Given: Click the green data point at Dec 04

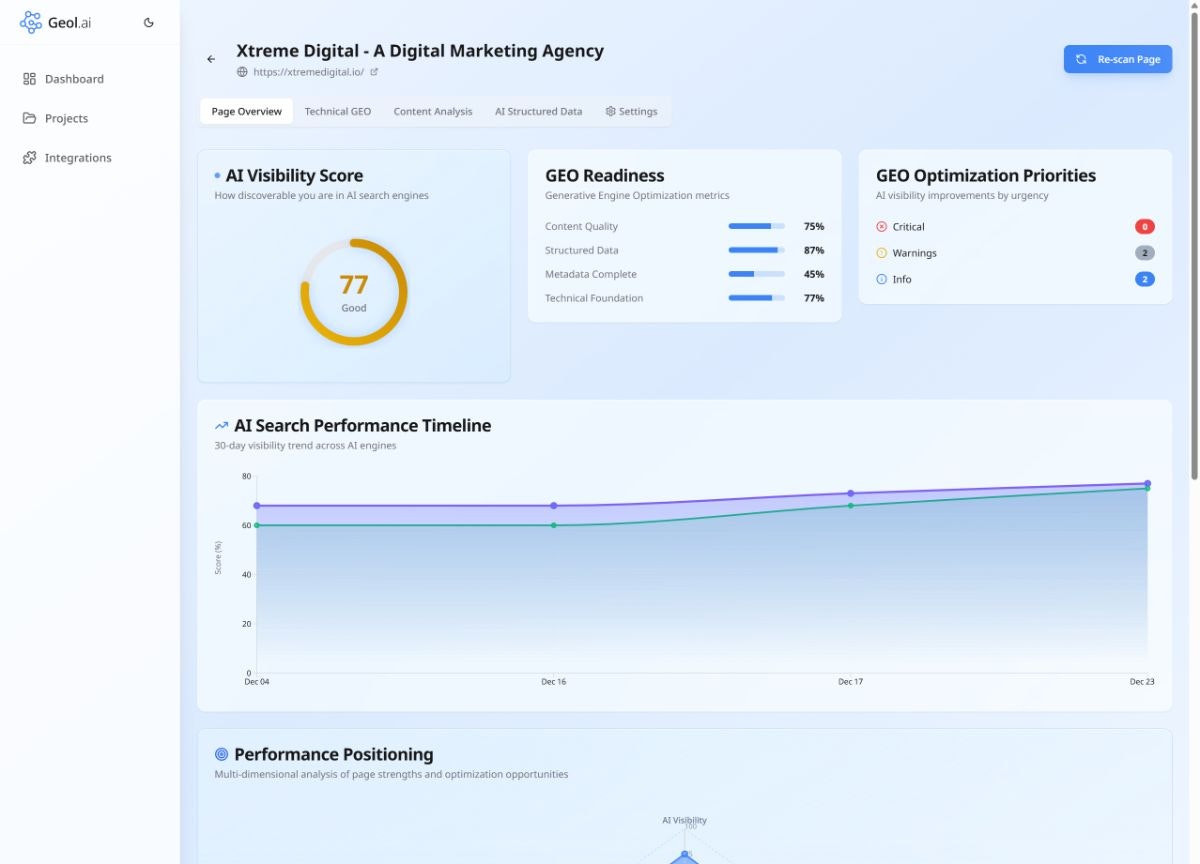Looking at the screenshot, I should 257,525.
